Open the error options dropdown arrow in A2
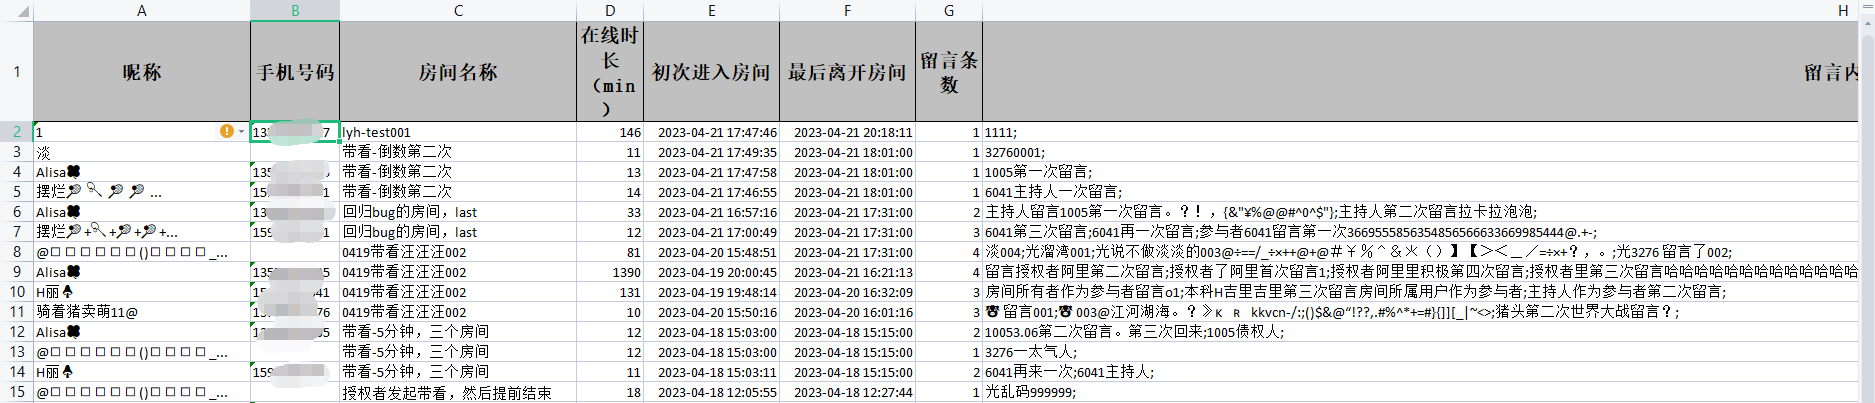Image resolution: width=1875 pixels, height=403 pixels. click(241, 132)
